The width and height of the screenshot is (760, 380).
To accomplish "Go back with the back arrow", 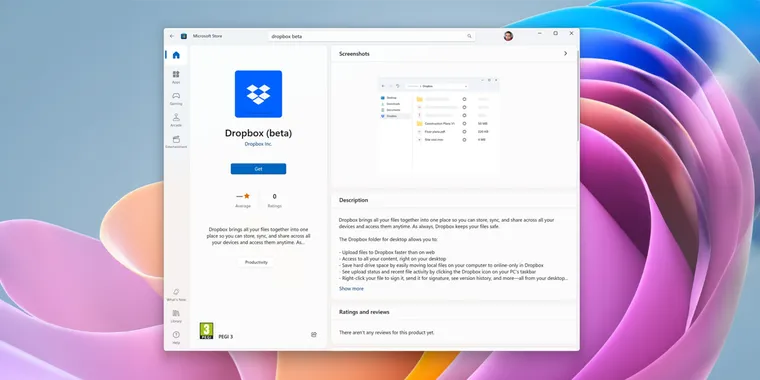I will click(x=172, y=36).
